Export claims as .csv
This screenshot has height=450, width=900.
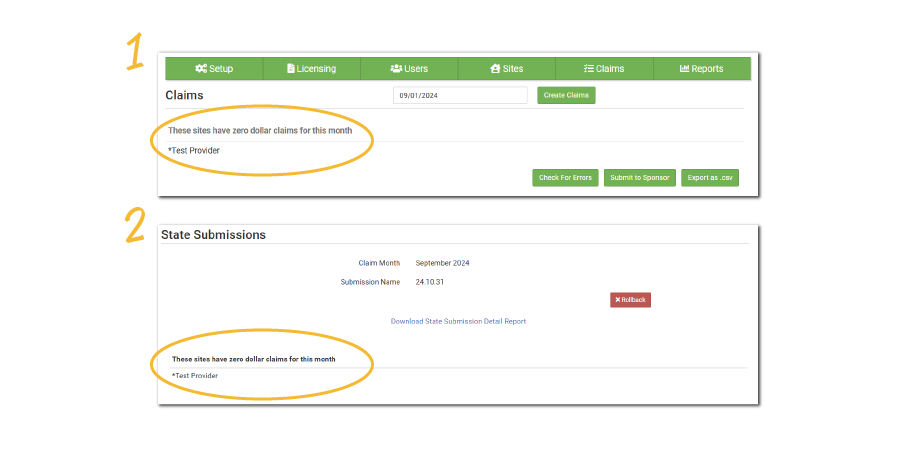pos(710,178)
